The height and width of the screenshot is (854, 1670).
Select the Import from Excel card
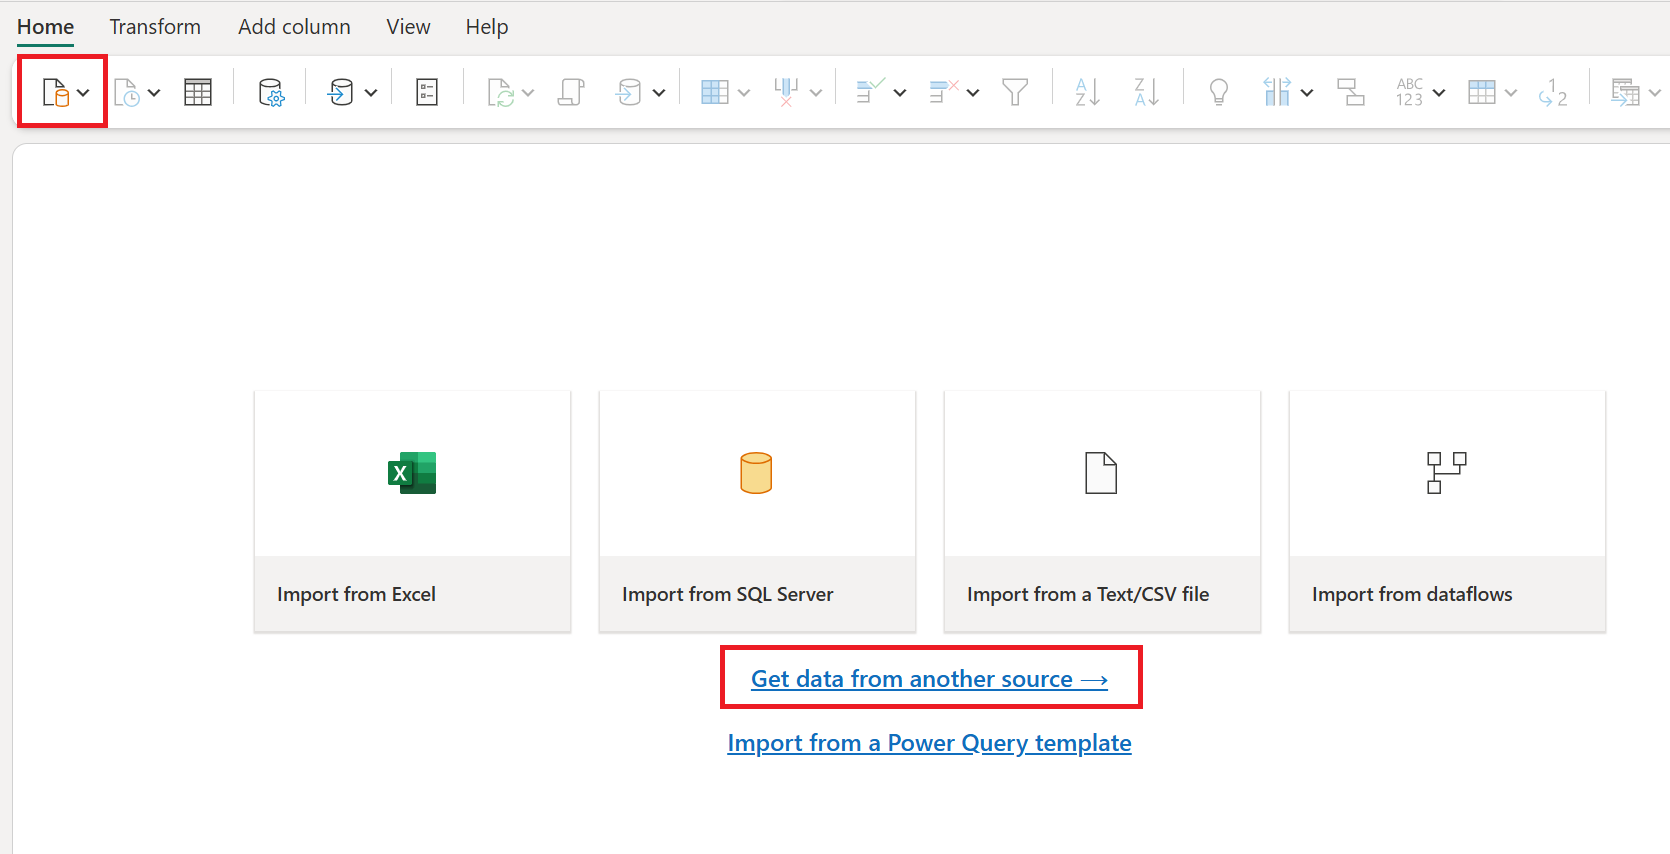[x=412, y=511]
